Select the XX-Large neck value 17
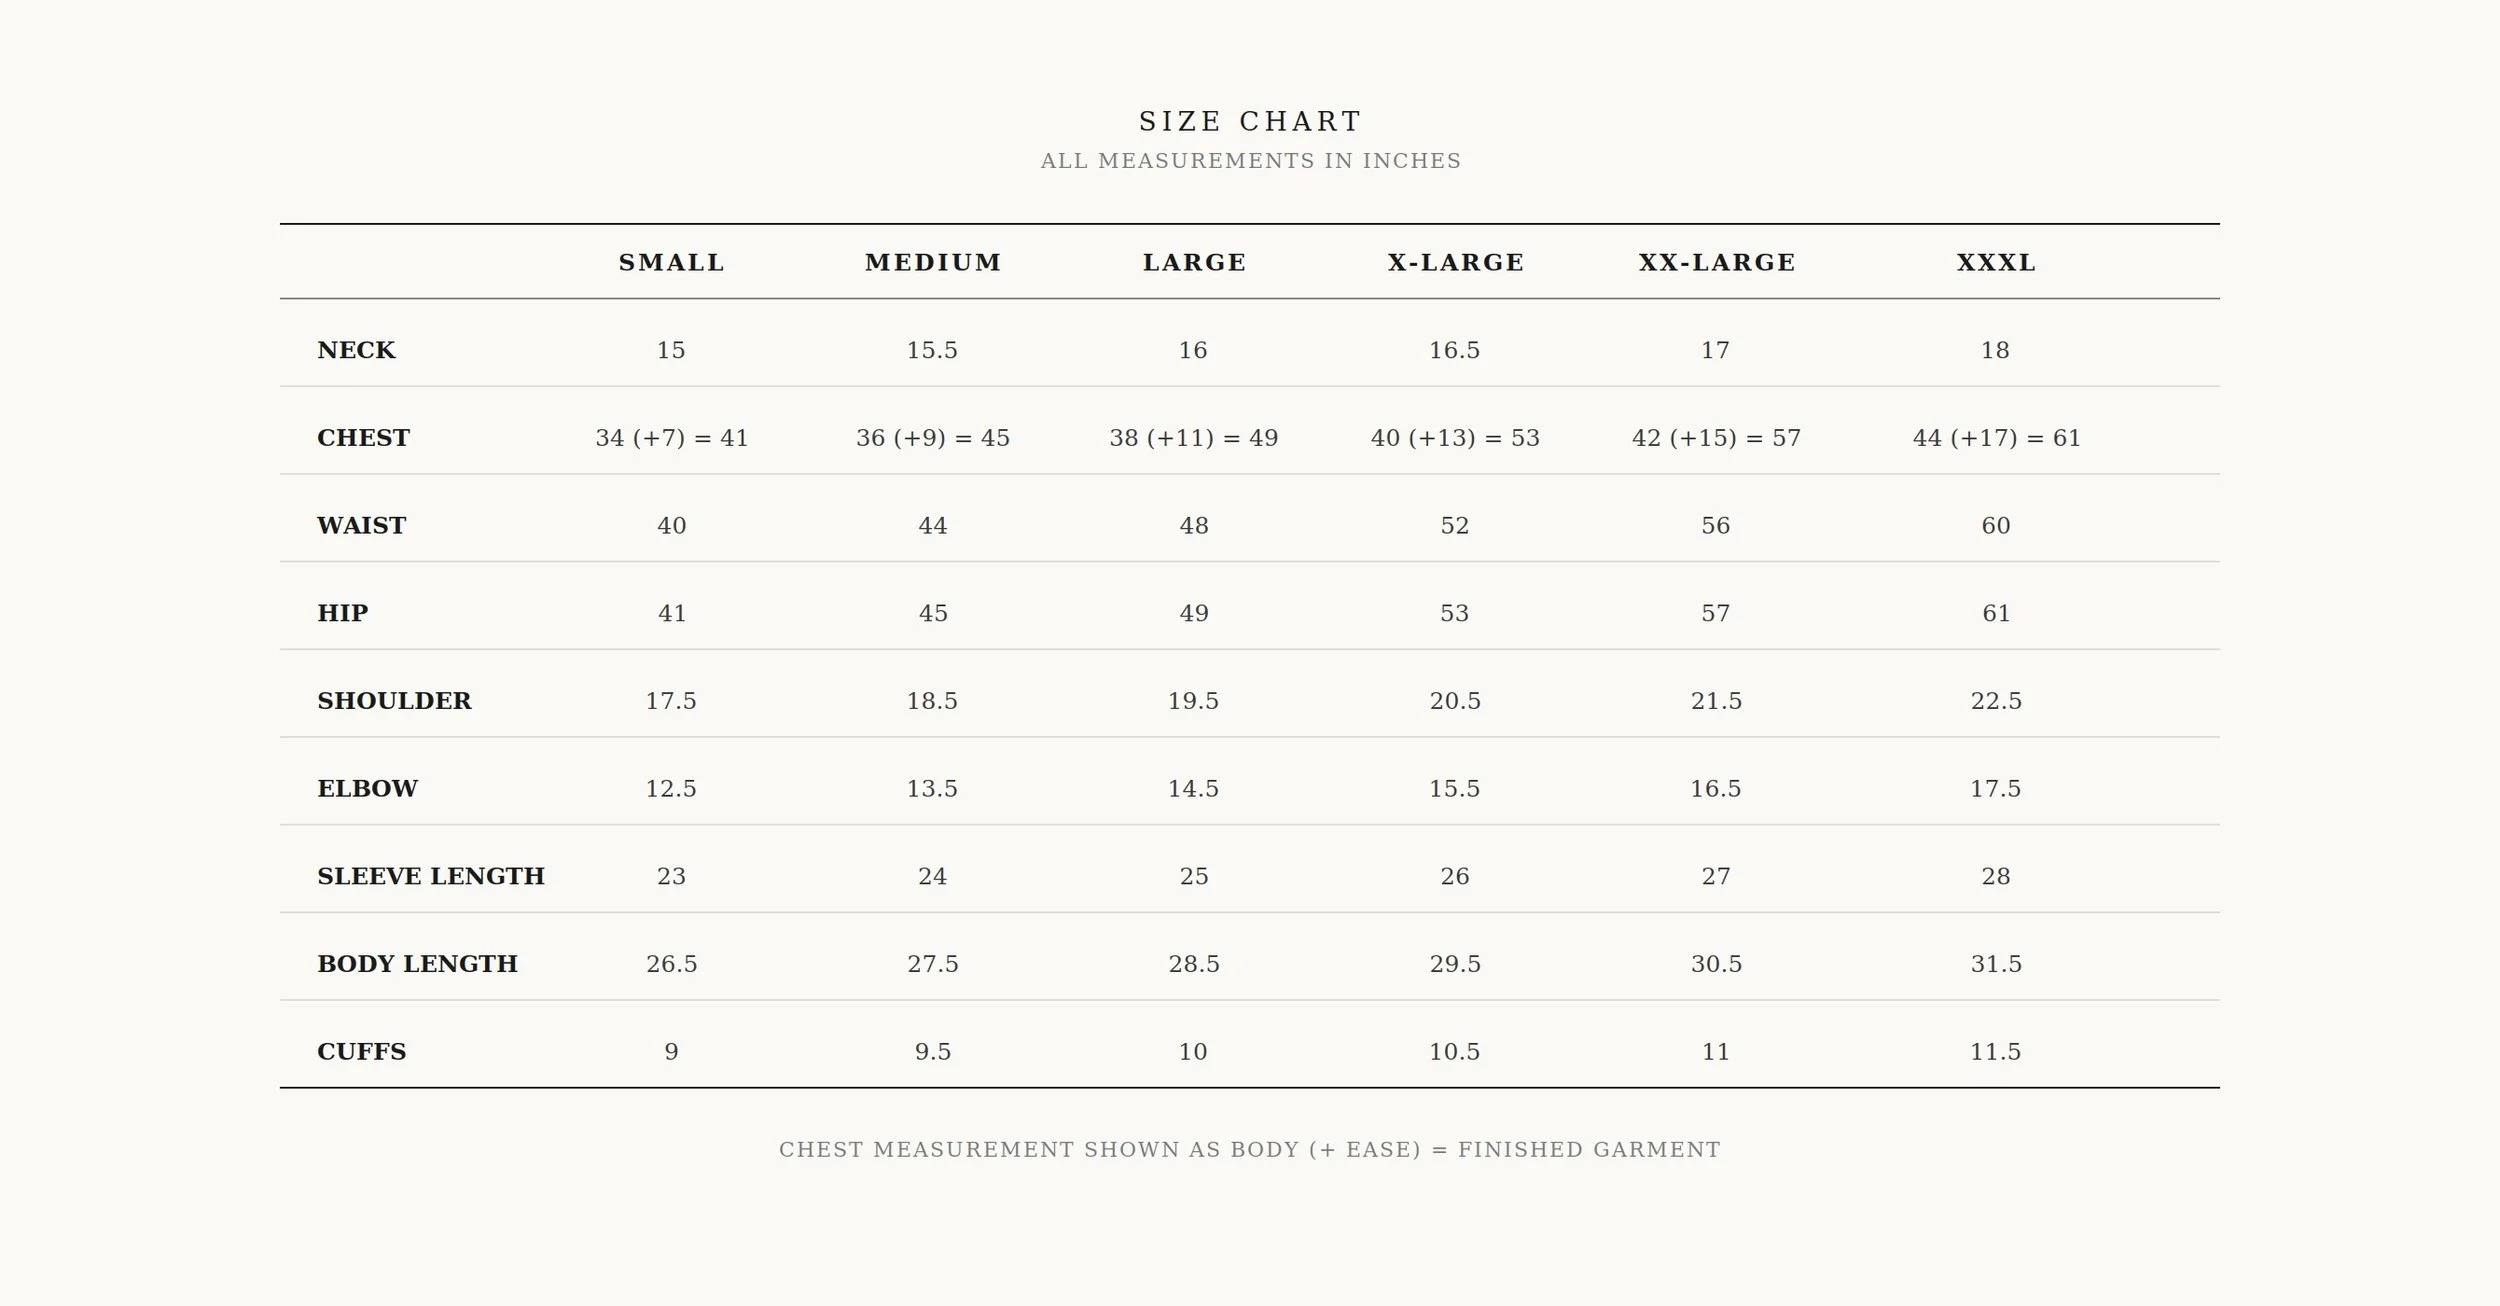 pyautogui.click(x=1716, y=350)
